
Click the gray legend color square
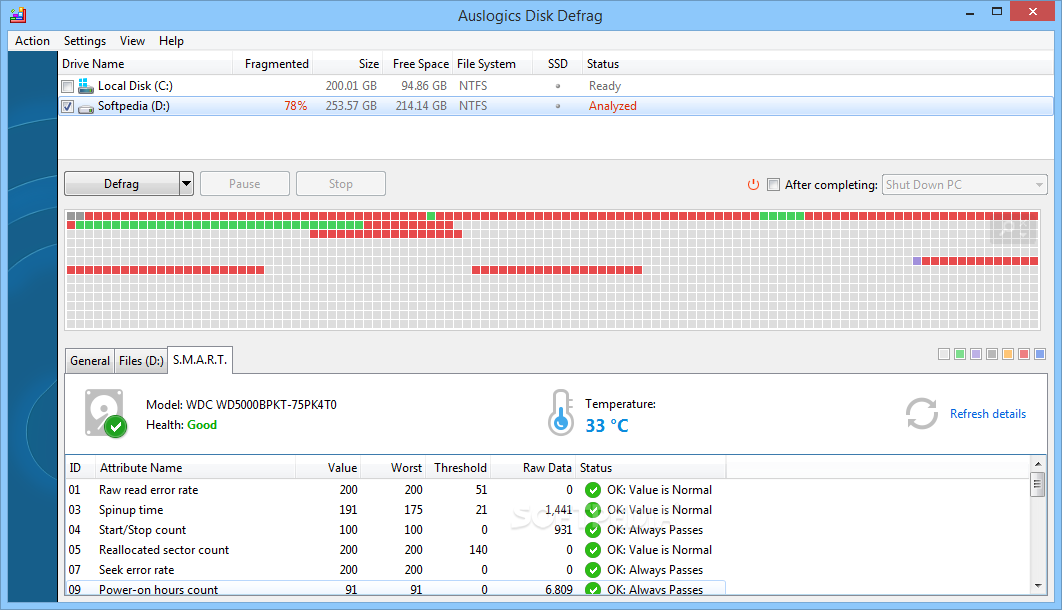coord(992,354)
